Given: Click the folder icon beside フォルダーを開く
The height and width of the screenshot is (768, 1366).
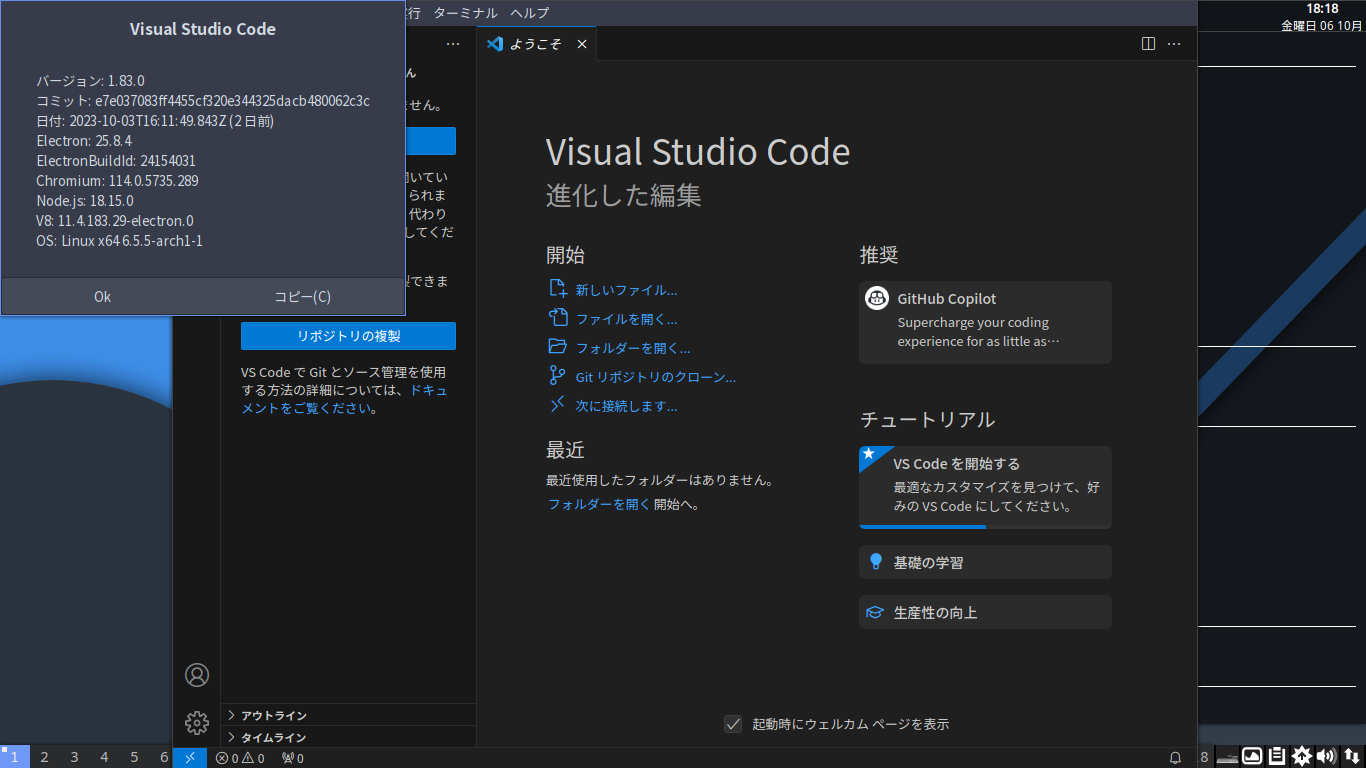Looking at the screenshot, I should pos(558,347).
